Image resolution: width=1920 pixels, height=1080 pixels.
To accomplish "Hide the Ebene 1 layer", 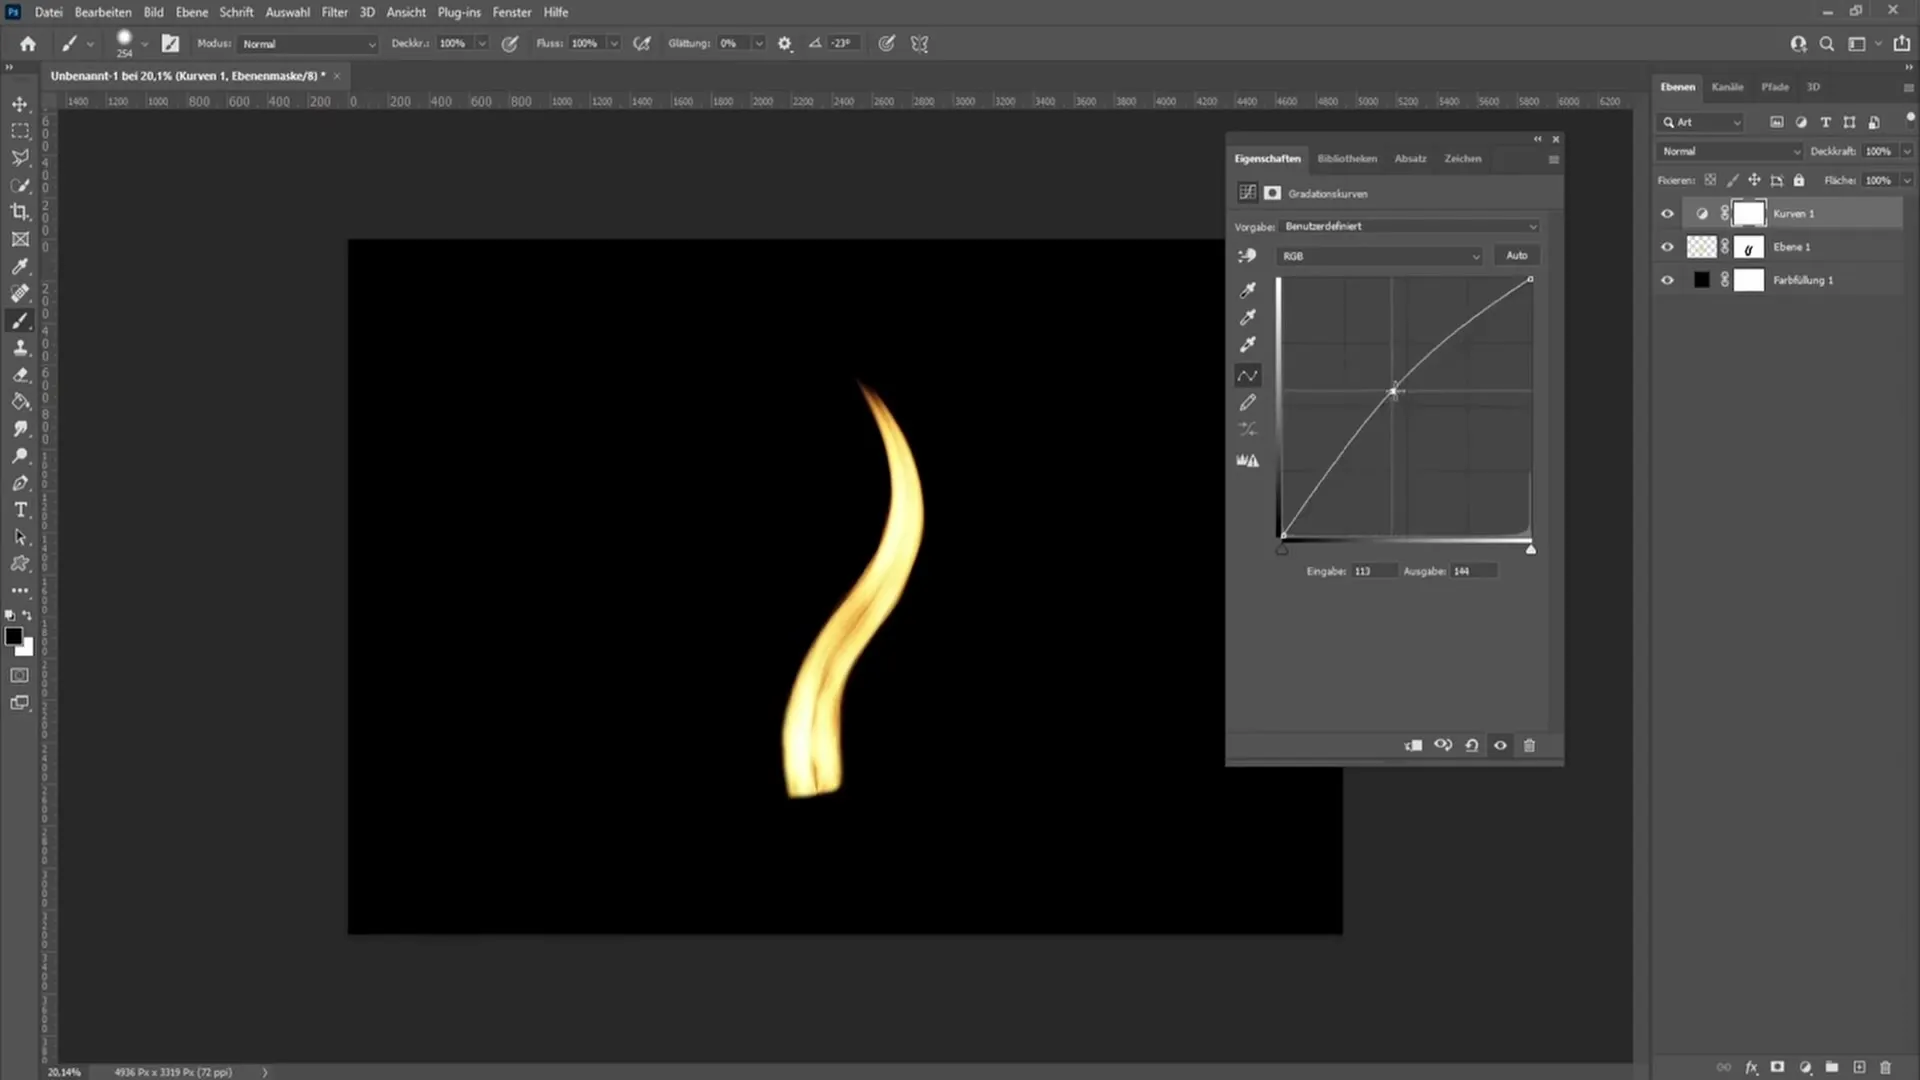I will pos(1667,247).
